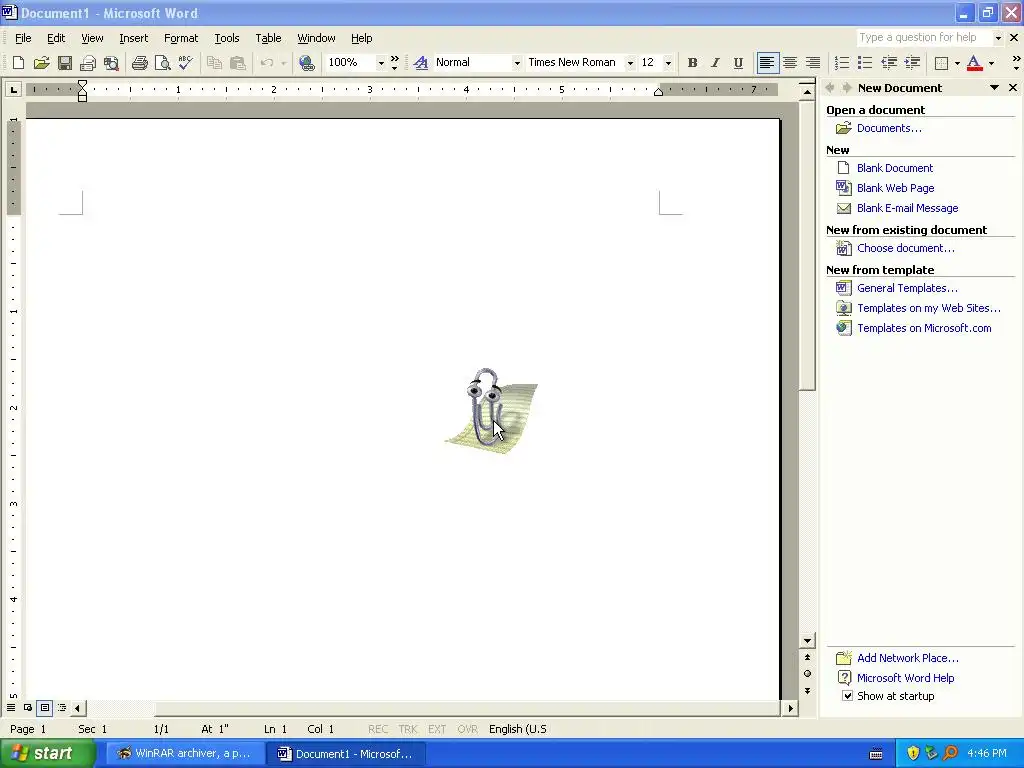The height and width of the screenshot is (768, 1024).
Task: Run the Spelling and Grammar check icon
Action: pyautogui.click(x=185, y=63)
